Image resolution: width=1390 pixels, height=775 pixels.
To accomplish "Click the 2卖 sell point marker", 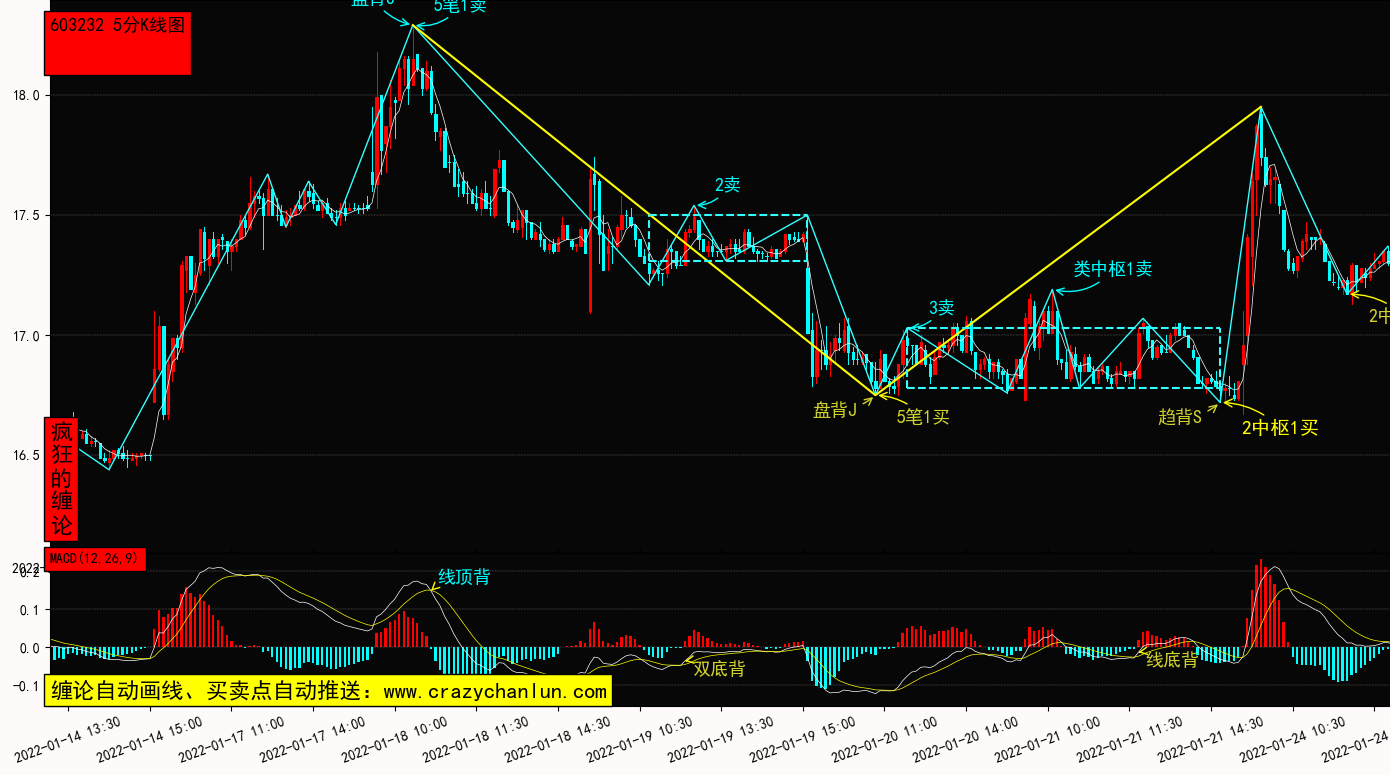I will point(727,185).
